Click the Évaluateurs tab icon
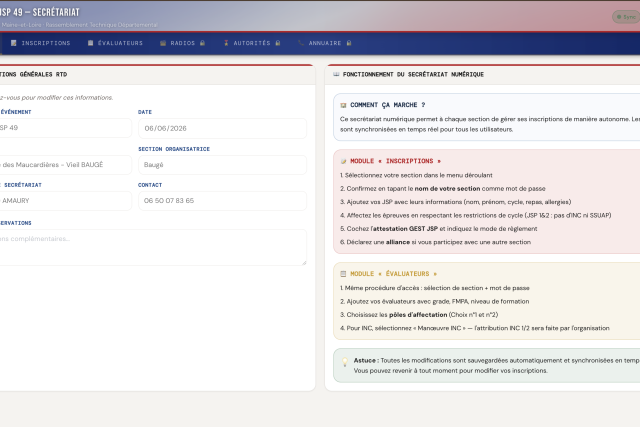 (x=91, y=43)
